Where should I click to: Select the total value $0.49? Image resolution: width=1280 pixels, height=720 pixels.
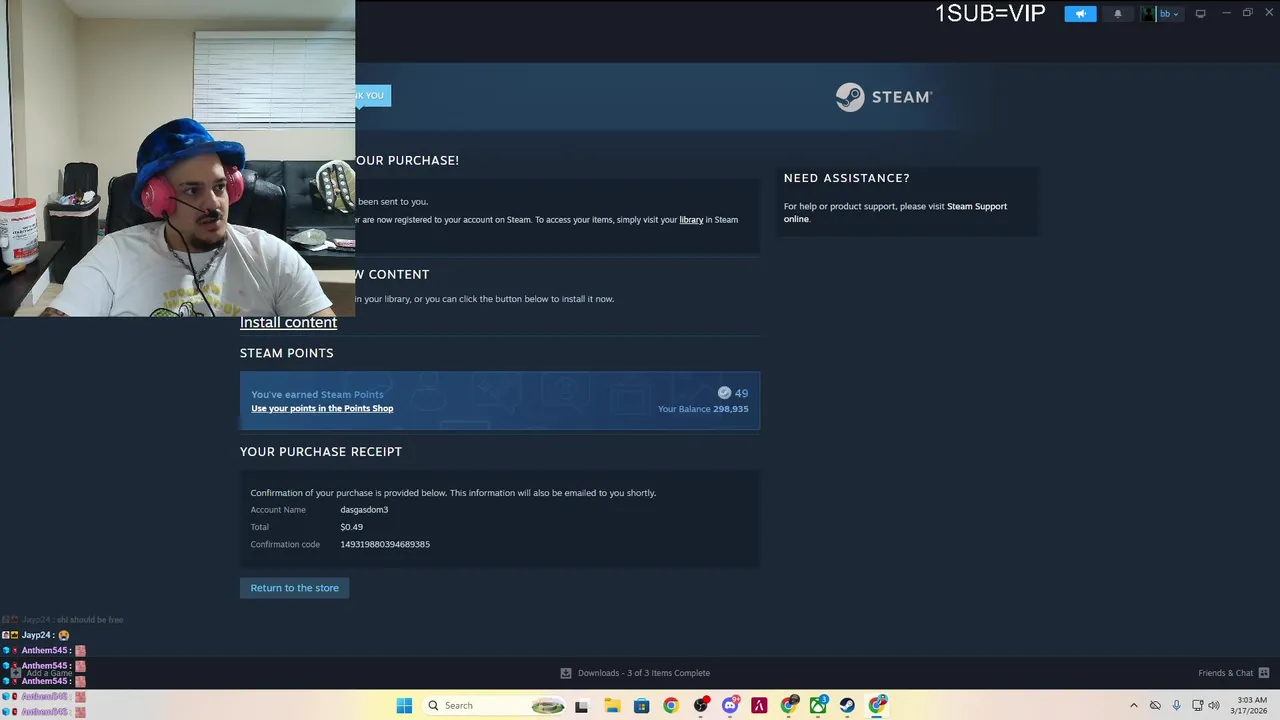tap(351, 527)
